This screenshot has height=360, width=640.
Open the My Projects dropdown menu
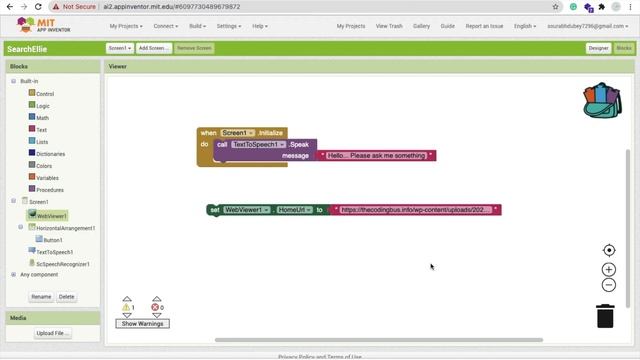tap(126, 26)
